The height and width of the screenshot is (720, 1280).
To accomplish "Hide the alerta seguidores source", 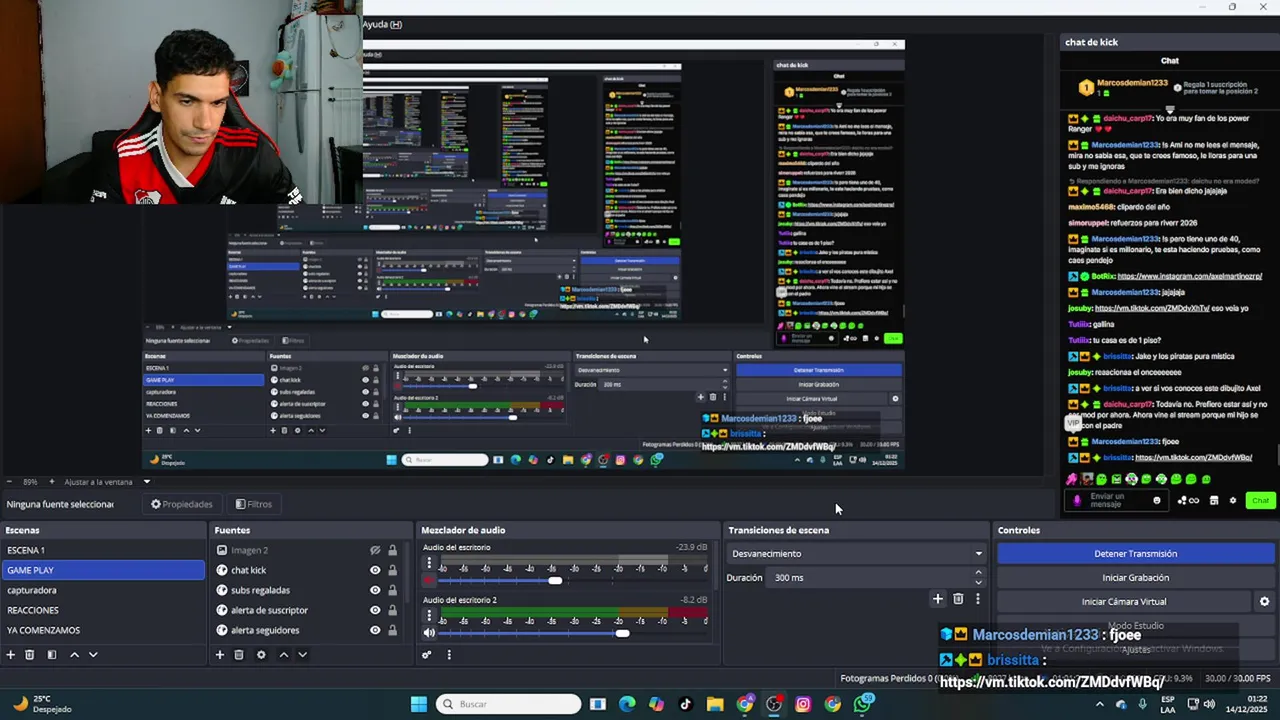I will [x=375, y=630].
